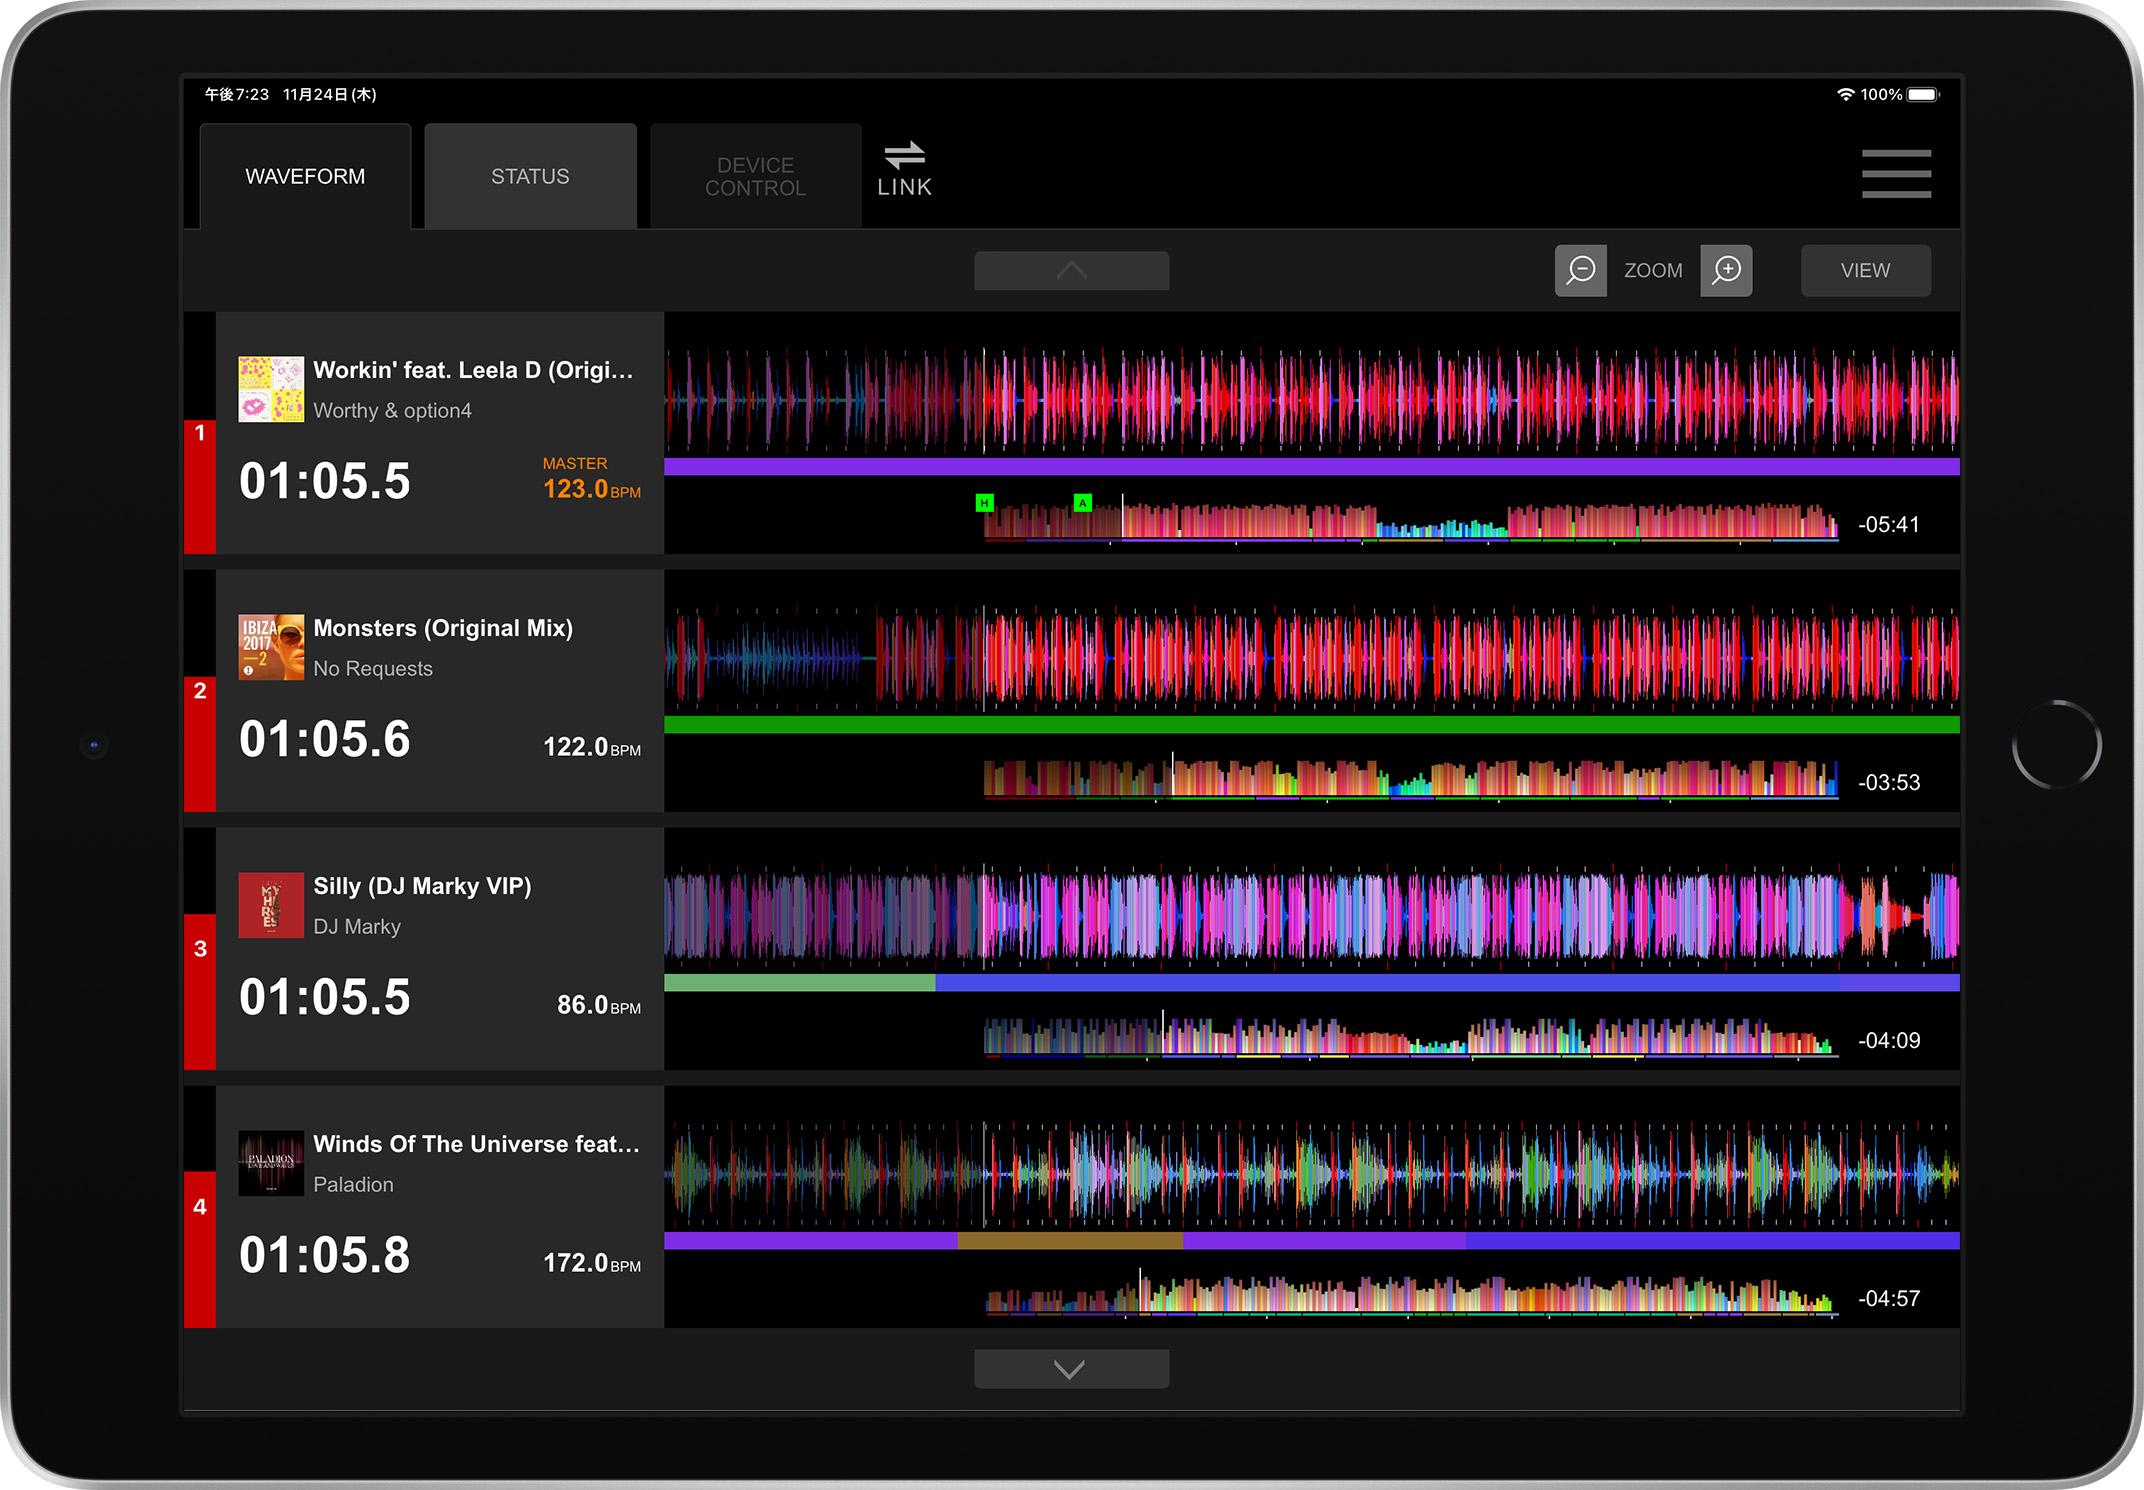This screenshot has width=2144, height=1490.
Task: Tap the Monsters Ibiza 2017 album artwork
Action: pos(271,647)
